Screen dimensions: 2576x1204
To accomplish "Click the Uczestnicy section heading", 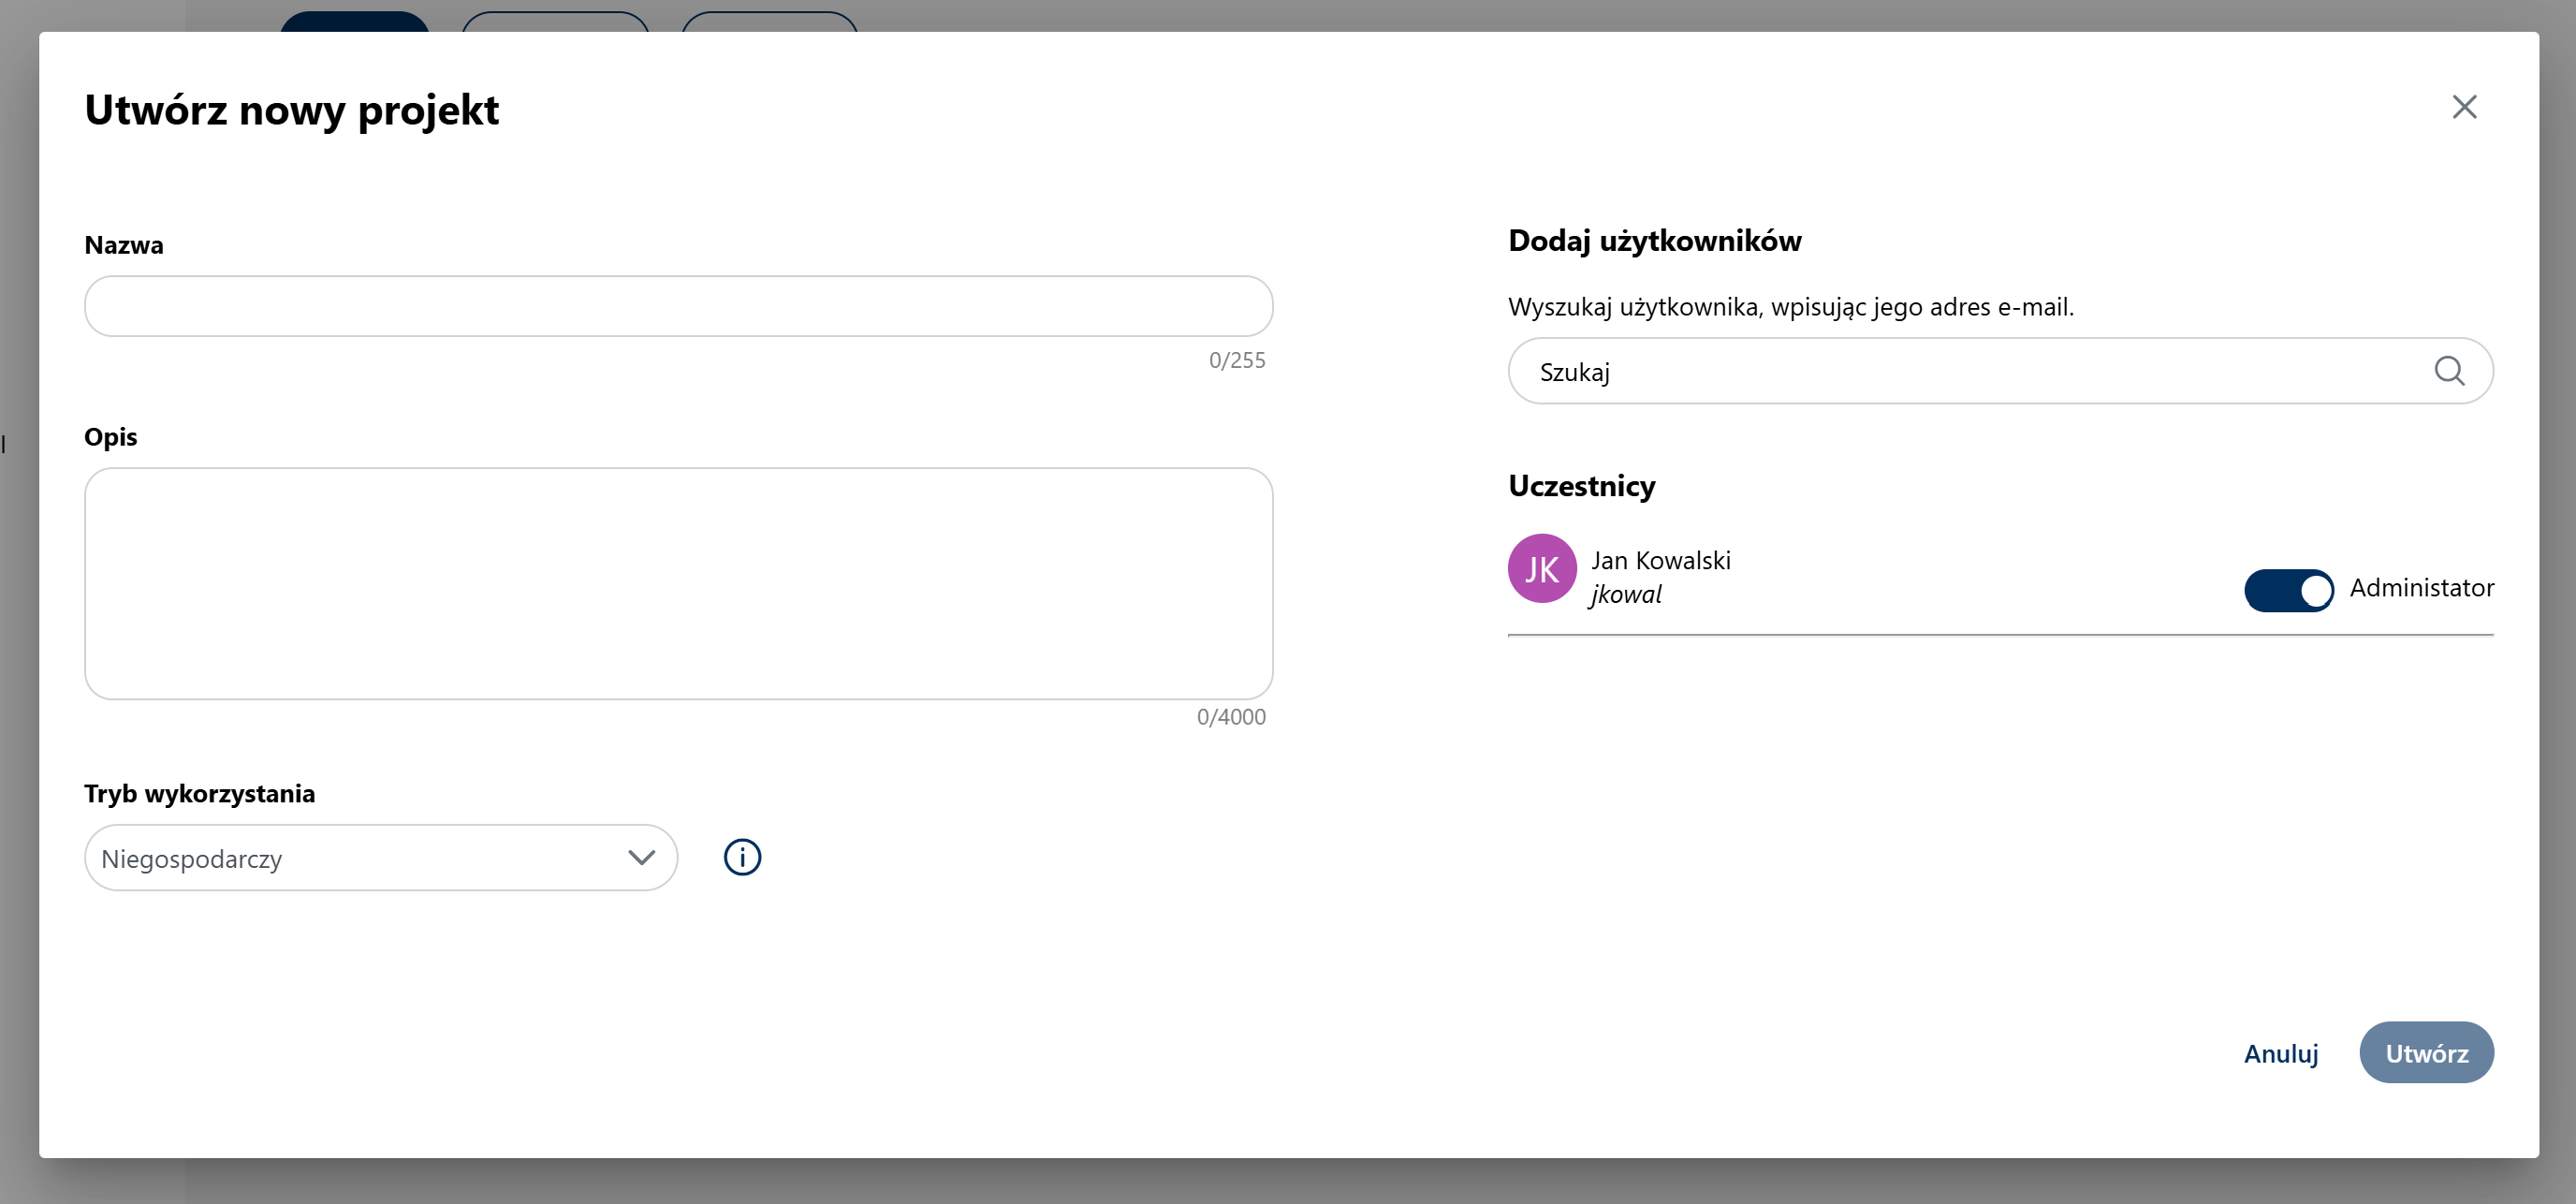I will pyautogui.click(x=1581, y=486).
